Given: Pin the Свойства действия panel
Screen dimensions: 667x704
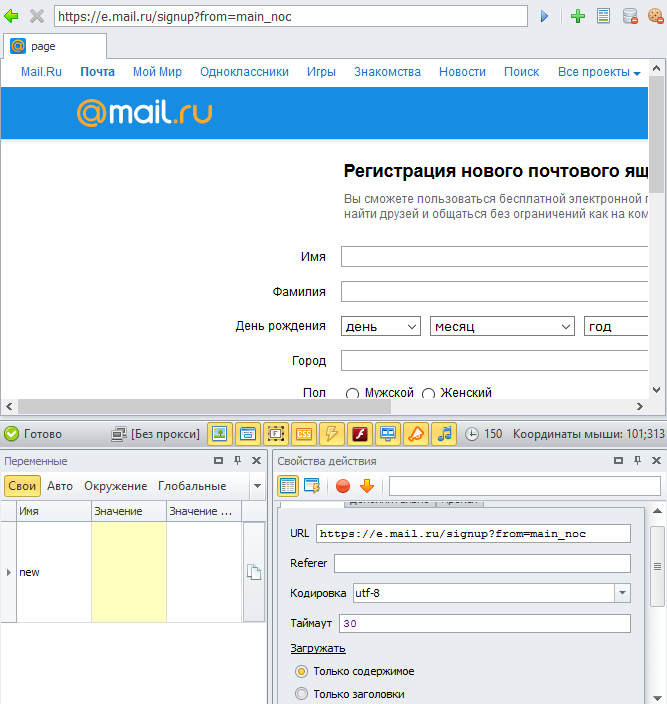Looking at the screenshot, I should [637, 460].
